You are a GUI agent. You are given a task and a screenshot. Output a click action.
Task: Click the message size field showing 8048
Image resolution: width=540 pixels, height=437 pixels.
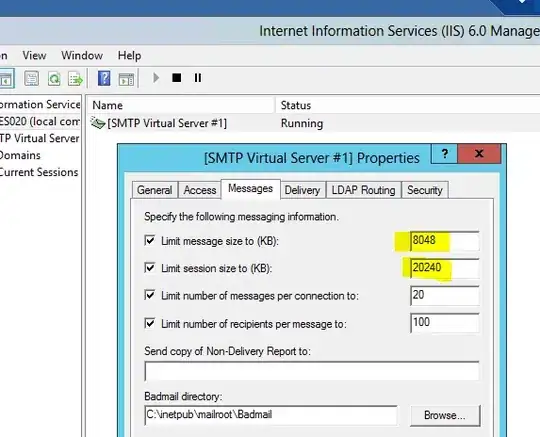click(x=444, y=241)
